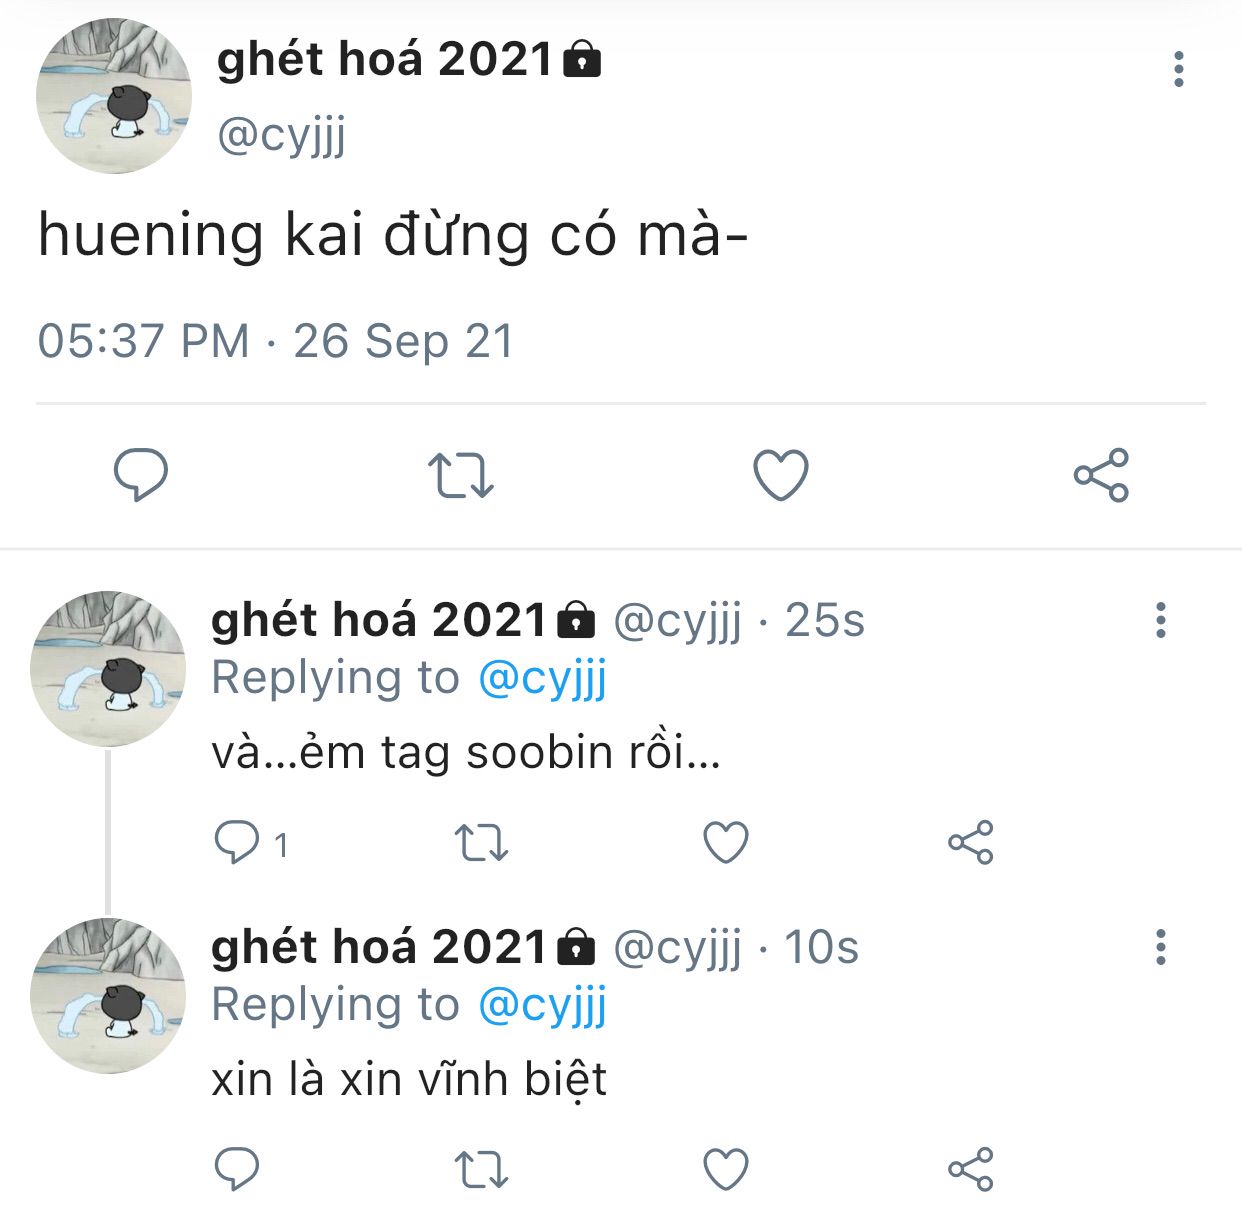
Task: Share the 'tag soobin rồi' reply
Action: [970, 843]
